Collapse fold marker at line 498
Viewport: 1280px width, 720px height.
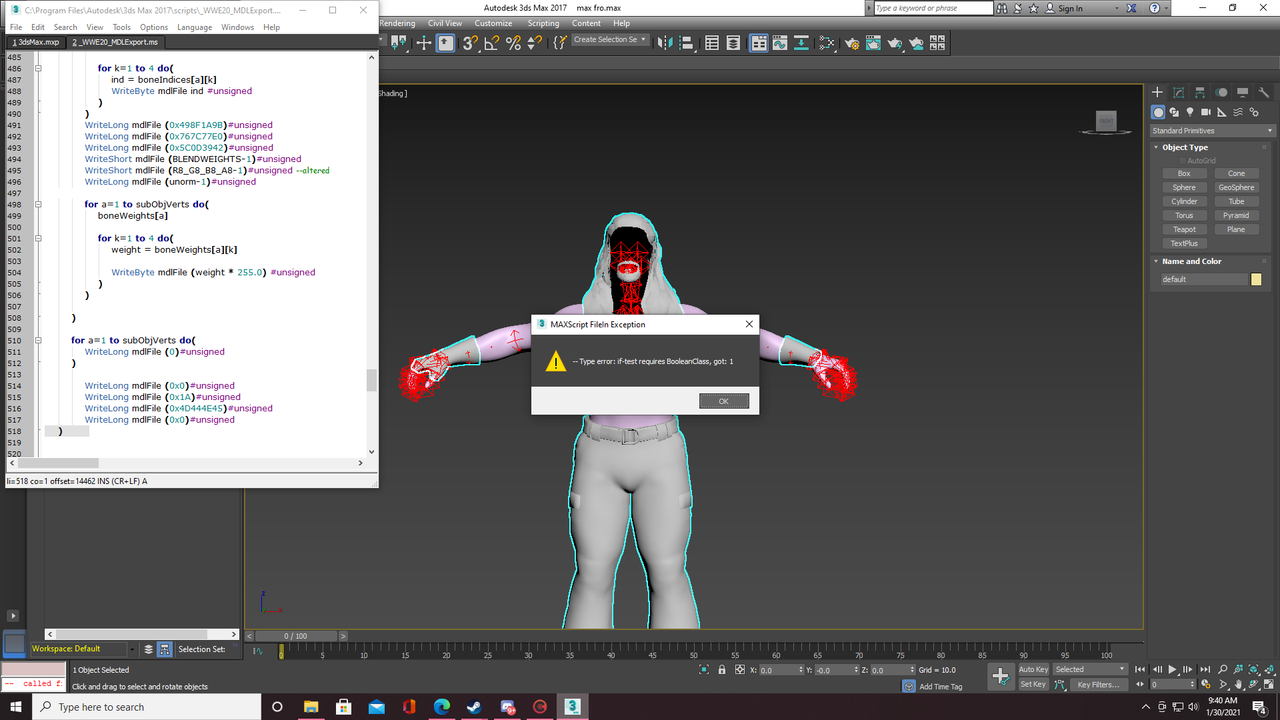pos(38,204)
